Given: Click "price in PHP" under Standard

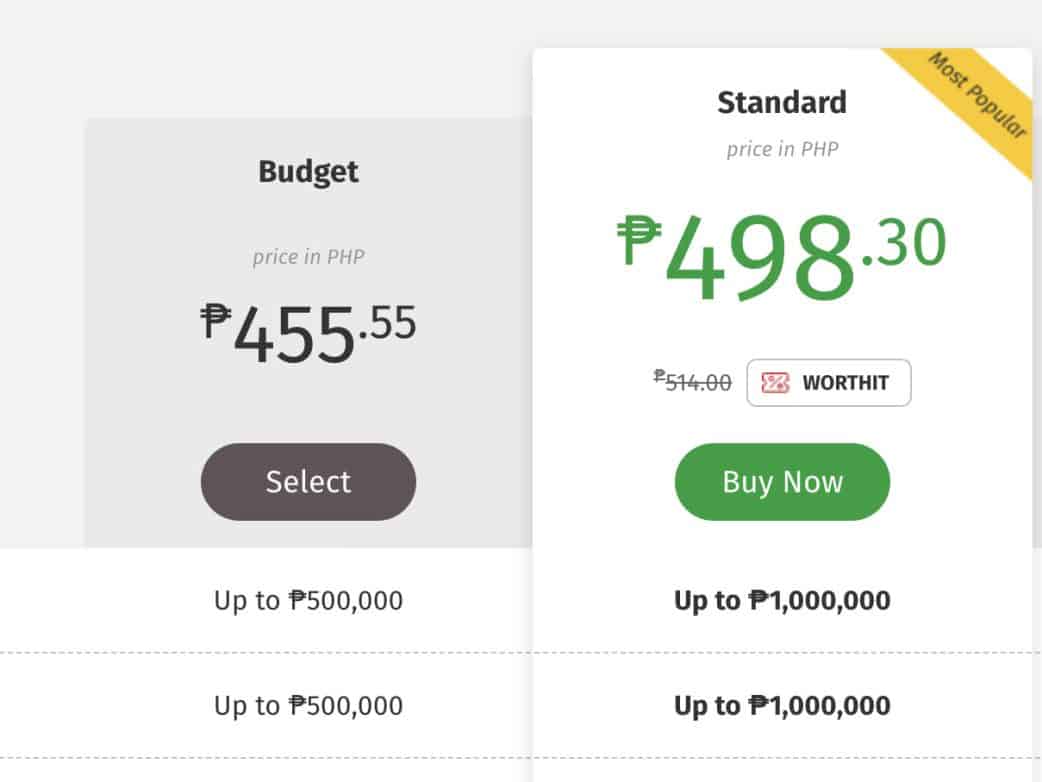Looking at the screenshot, I should [x=782, y=149].
